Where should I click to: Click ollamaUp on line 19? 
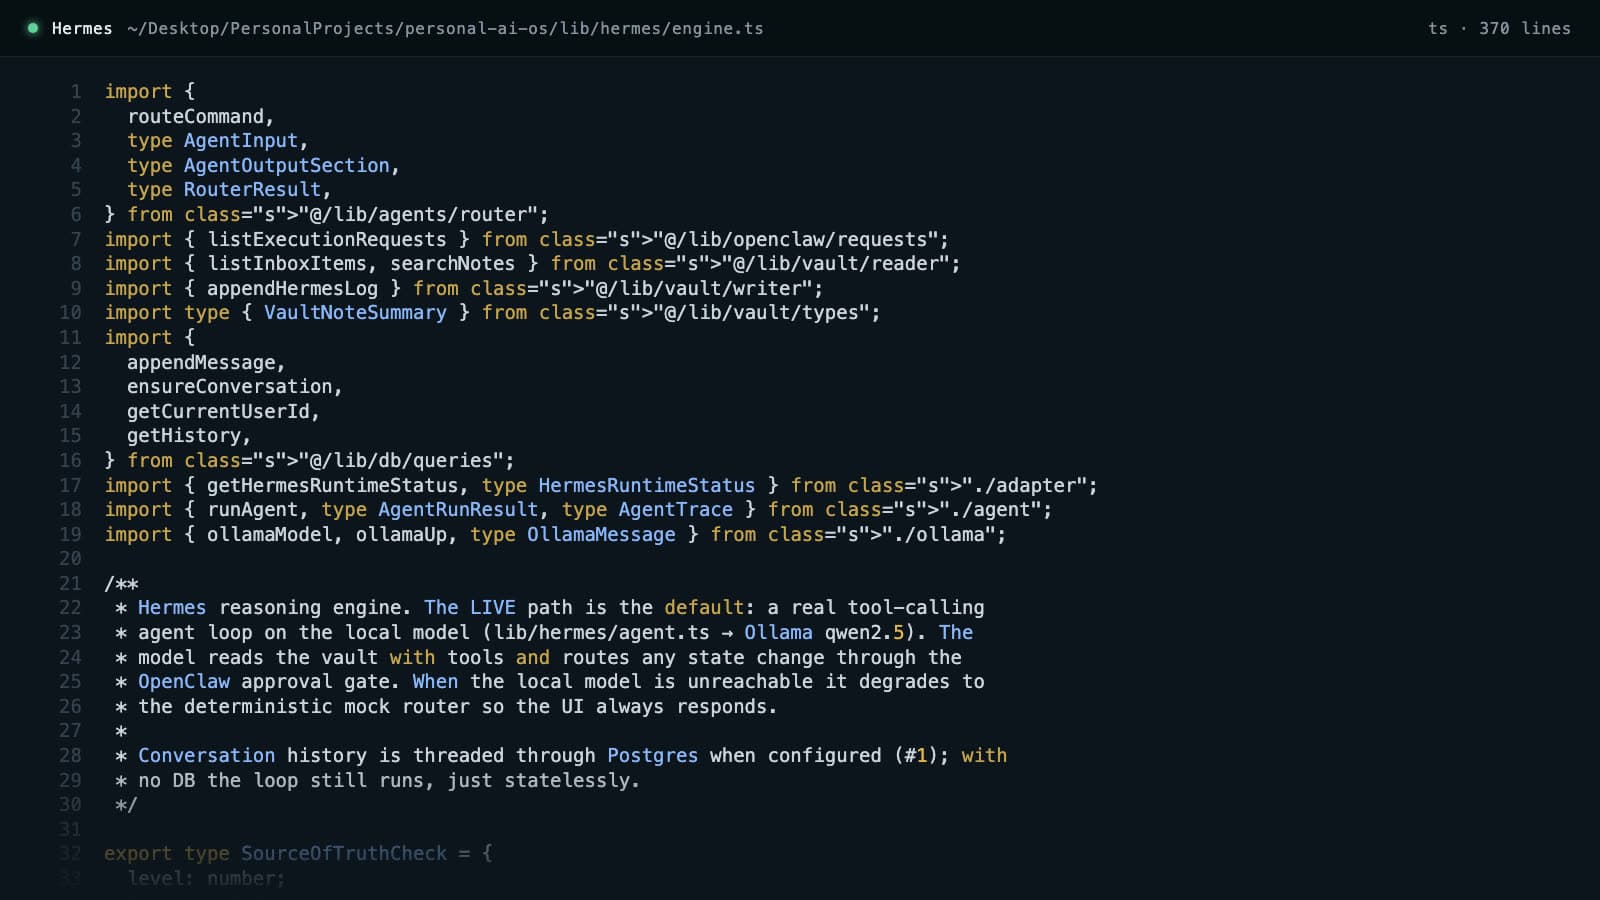tap(401, 534)
